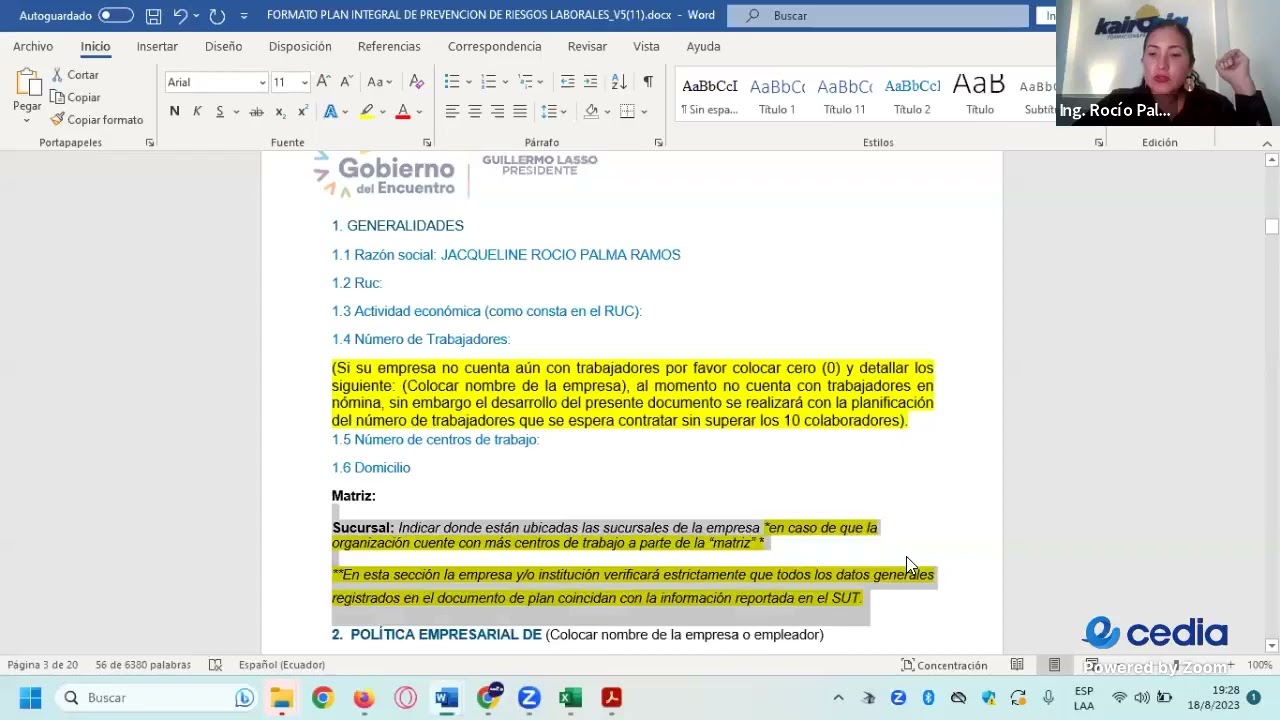Toggle bold formatting (N)

pyautogui.click(x=174, y=111)
